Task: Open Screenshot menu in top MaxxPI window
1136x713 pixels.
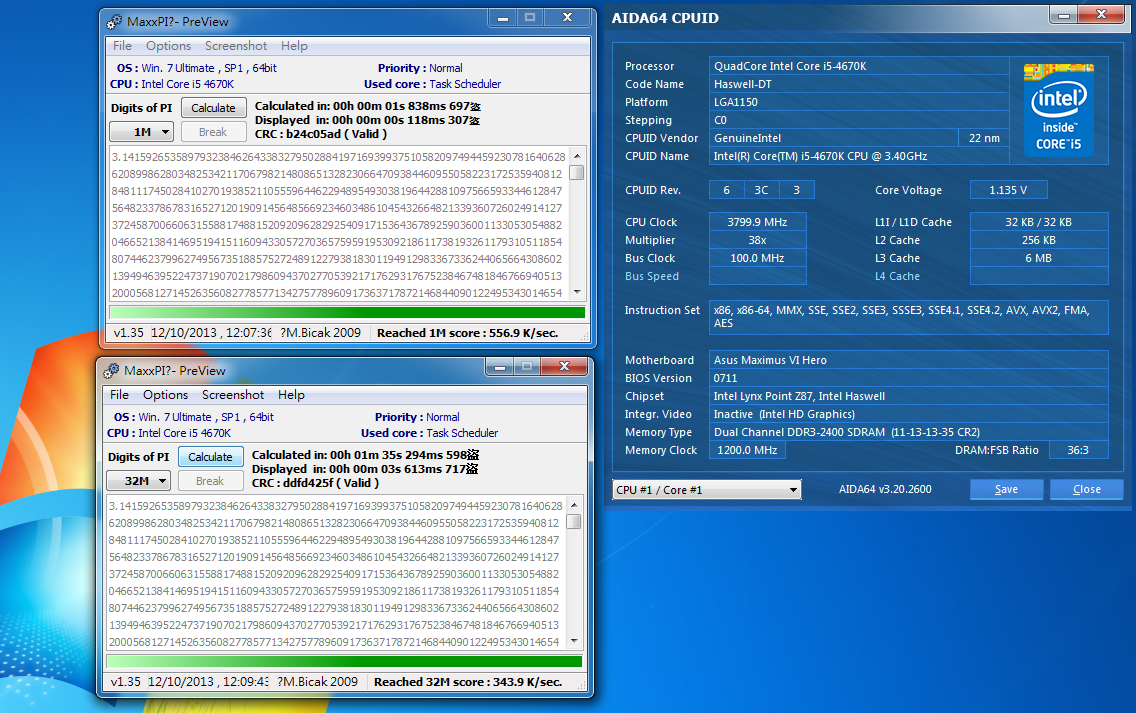Action: [236, 46]
